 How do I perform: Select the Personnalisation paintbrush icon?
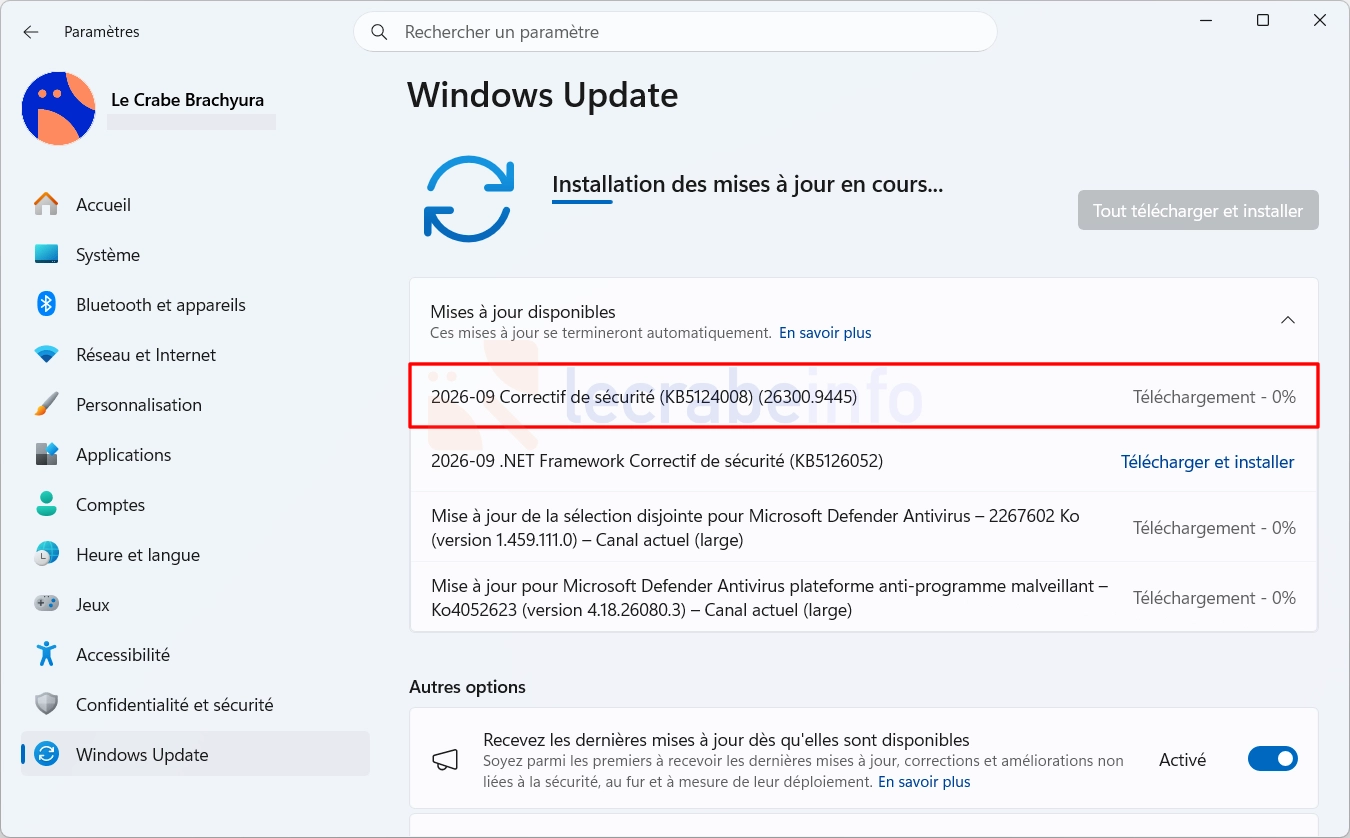tap(46, 404)
